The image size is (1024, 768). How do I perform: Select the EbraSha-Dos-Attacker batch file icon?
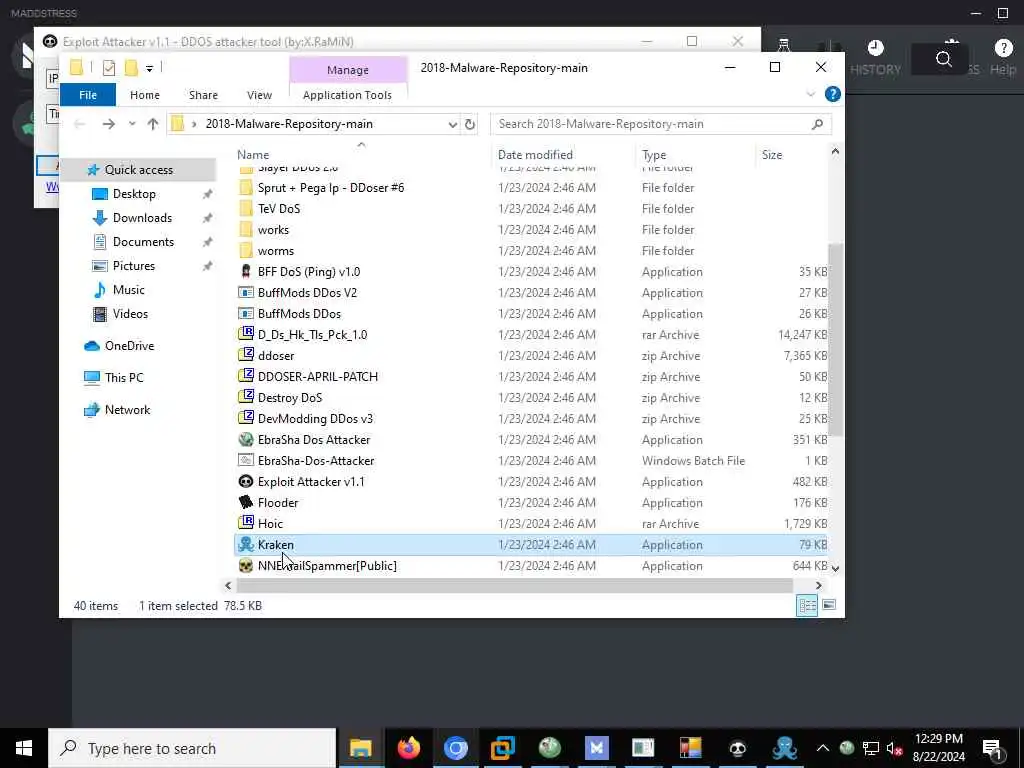click(246, 460)
